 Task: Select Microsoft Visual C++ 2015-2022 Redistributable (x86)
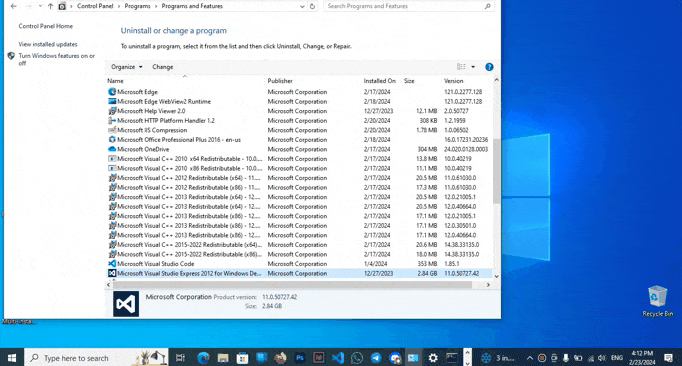[299, 254]
